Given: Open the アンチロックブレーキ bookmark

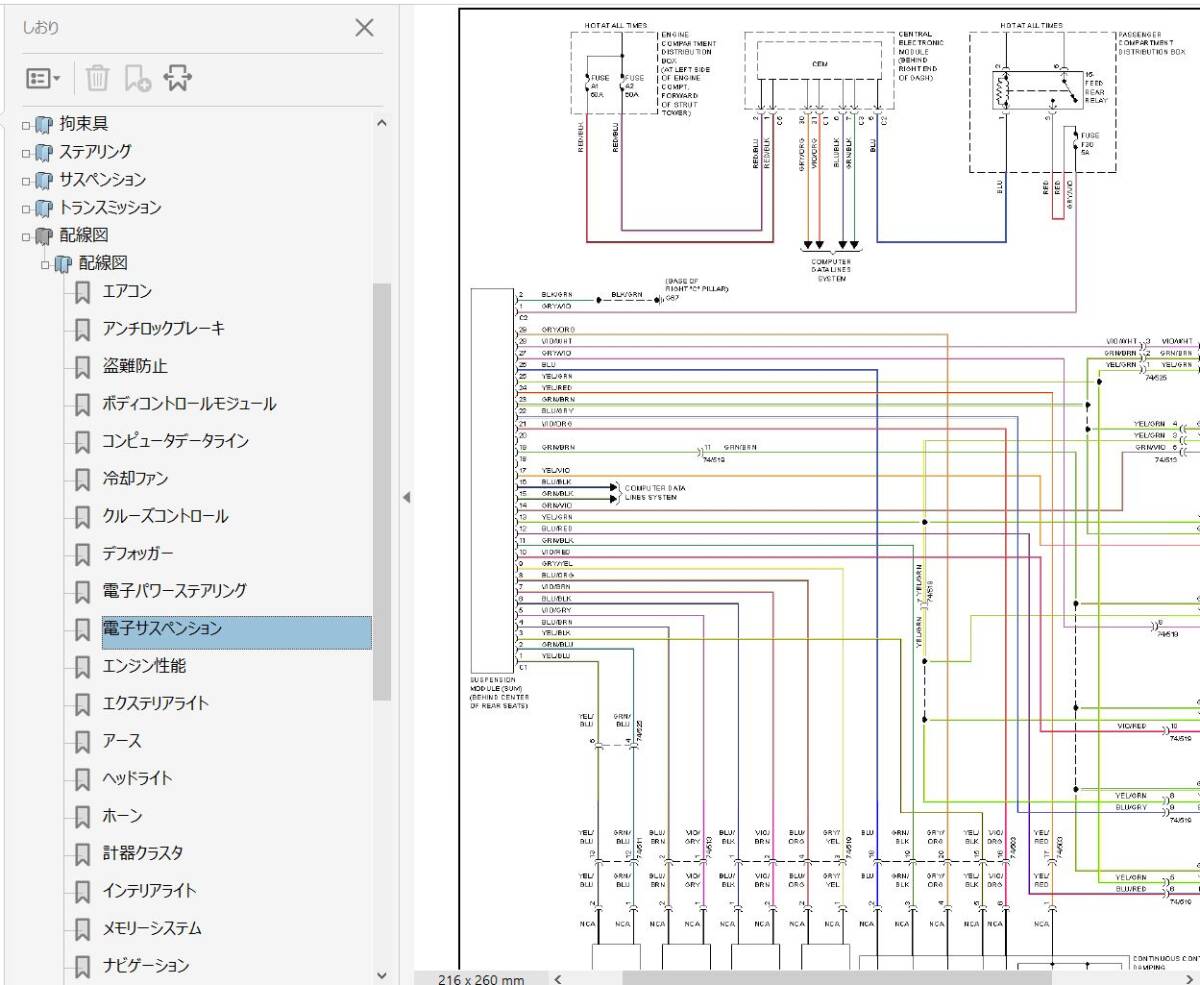Looking at the screenshot, I should tap(163, 329).
